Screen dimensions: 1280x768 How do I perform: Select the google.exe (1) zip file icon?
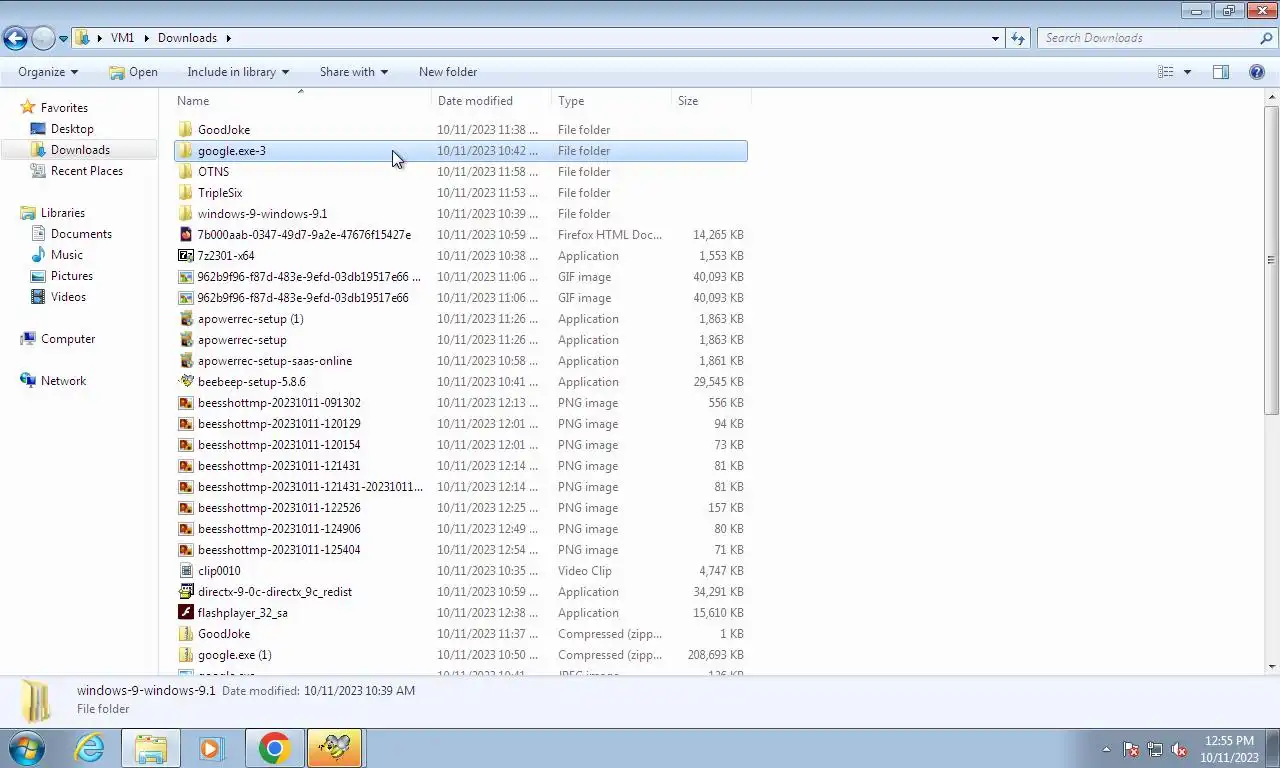(185, 655)
